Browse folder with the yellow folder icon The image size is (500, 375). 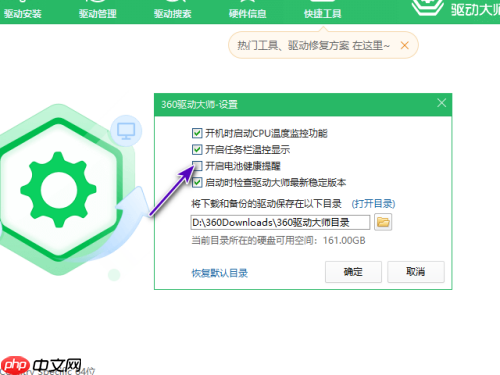[x=383, y=222]
